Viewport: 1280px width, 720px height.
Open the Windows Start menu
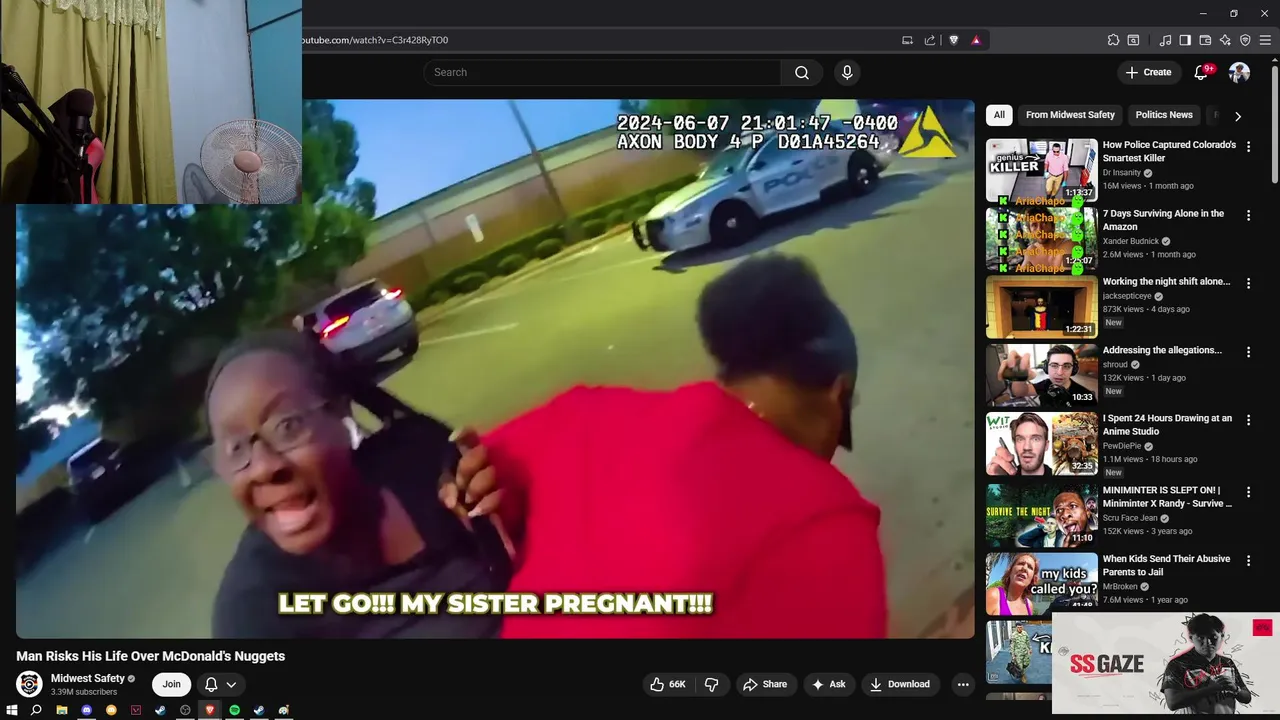point(12,710)
